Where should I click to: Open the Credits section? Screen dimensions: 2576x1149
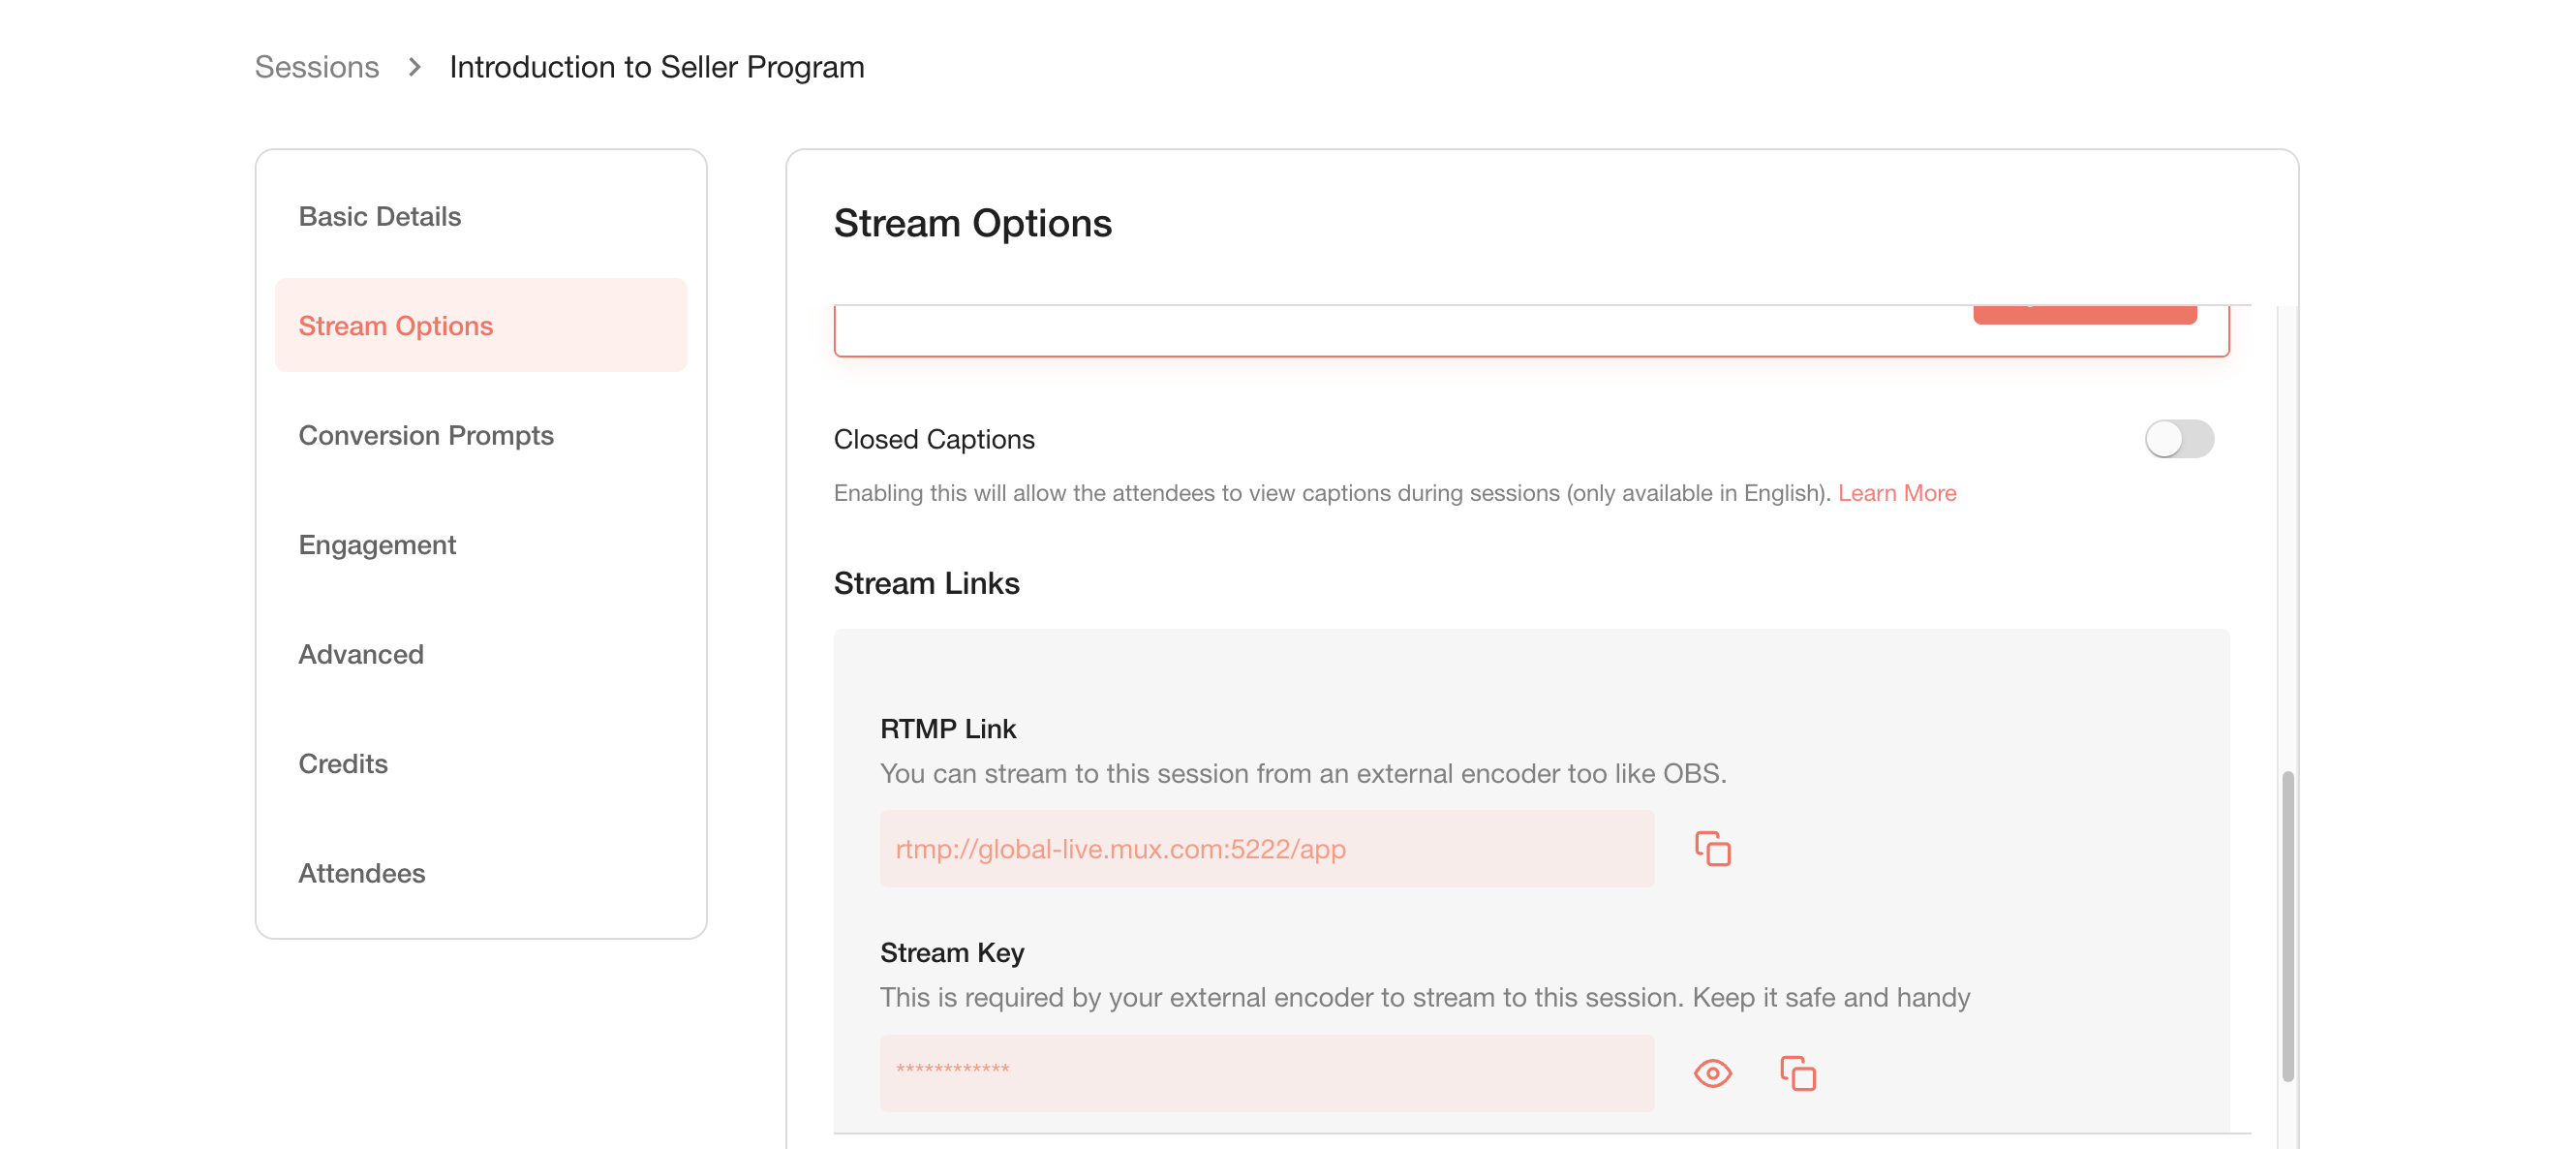pyautogui.click(x=481, y=763)
